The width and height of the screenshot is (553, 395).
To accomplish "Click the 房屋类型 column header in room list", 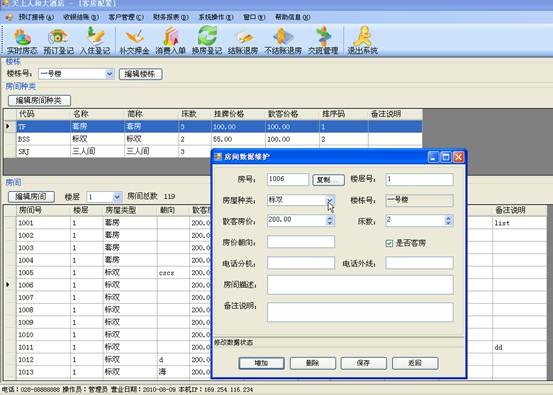I will click(130, 211).
